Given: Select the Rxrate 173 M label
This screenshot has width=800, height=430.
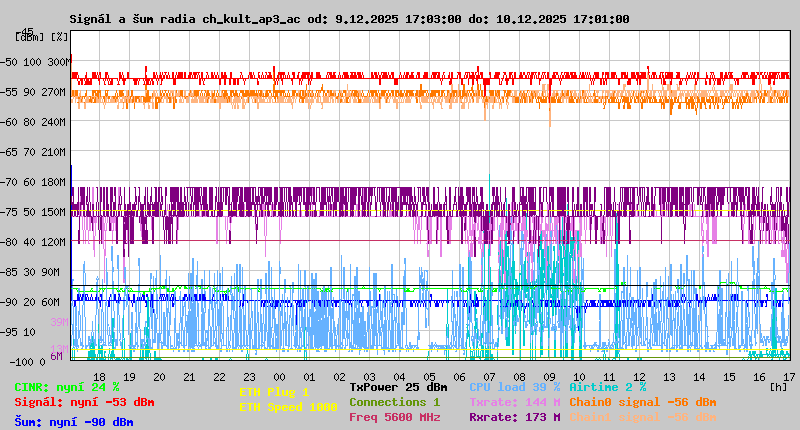Looking at the screenshot, I should [x=514, y=417].
